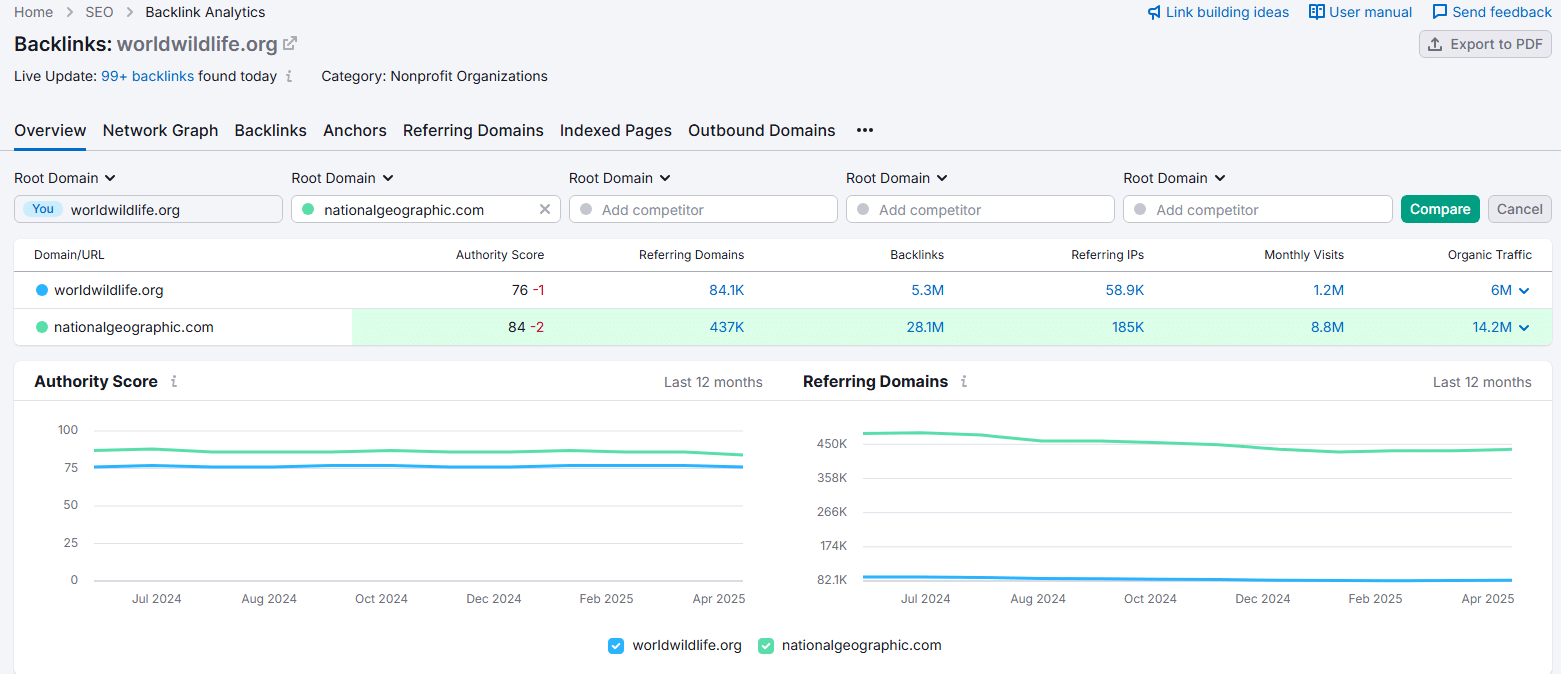Click the megaphone icon for Link building ideas
Viewport: 1561px width, 674px height.
(x=1154, y=12)
